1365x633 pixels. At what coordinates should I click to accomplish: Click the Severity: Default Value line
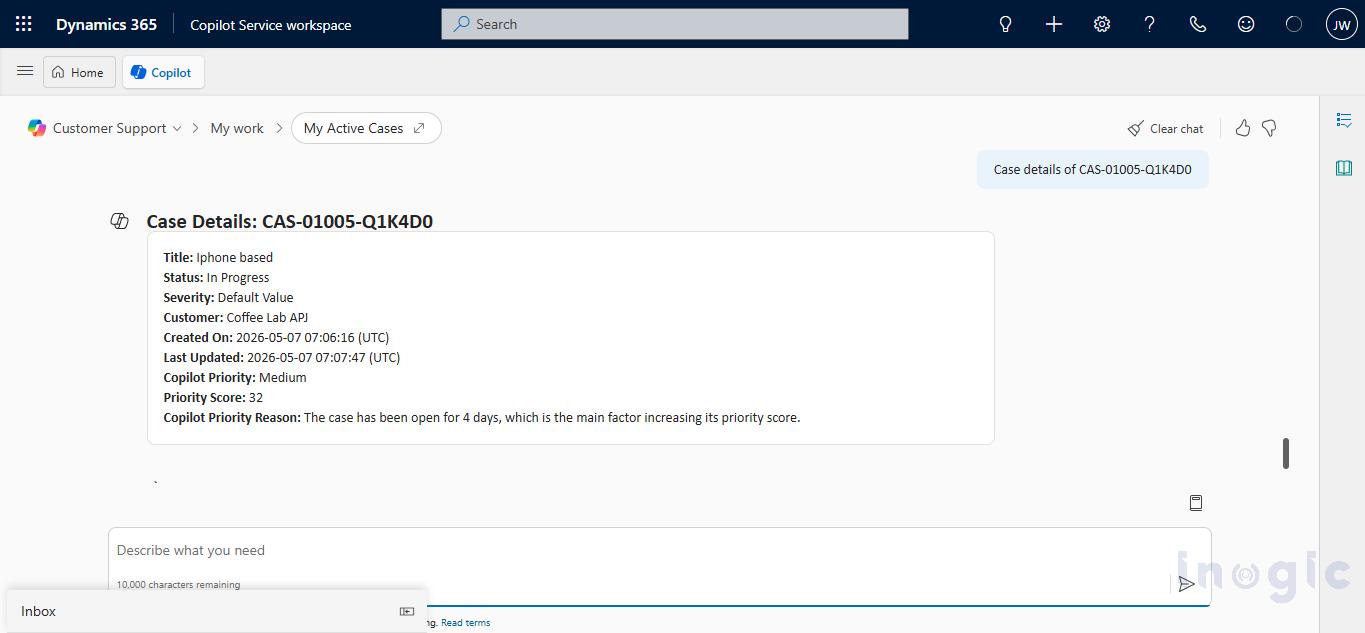(228, 297)
